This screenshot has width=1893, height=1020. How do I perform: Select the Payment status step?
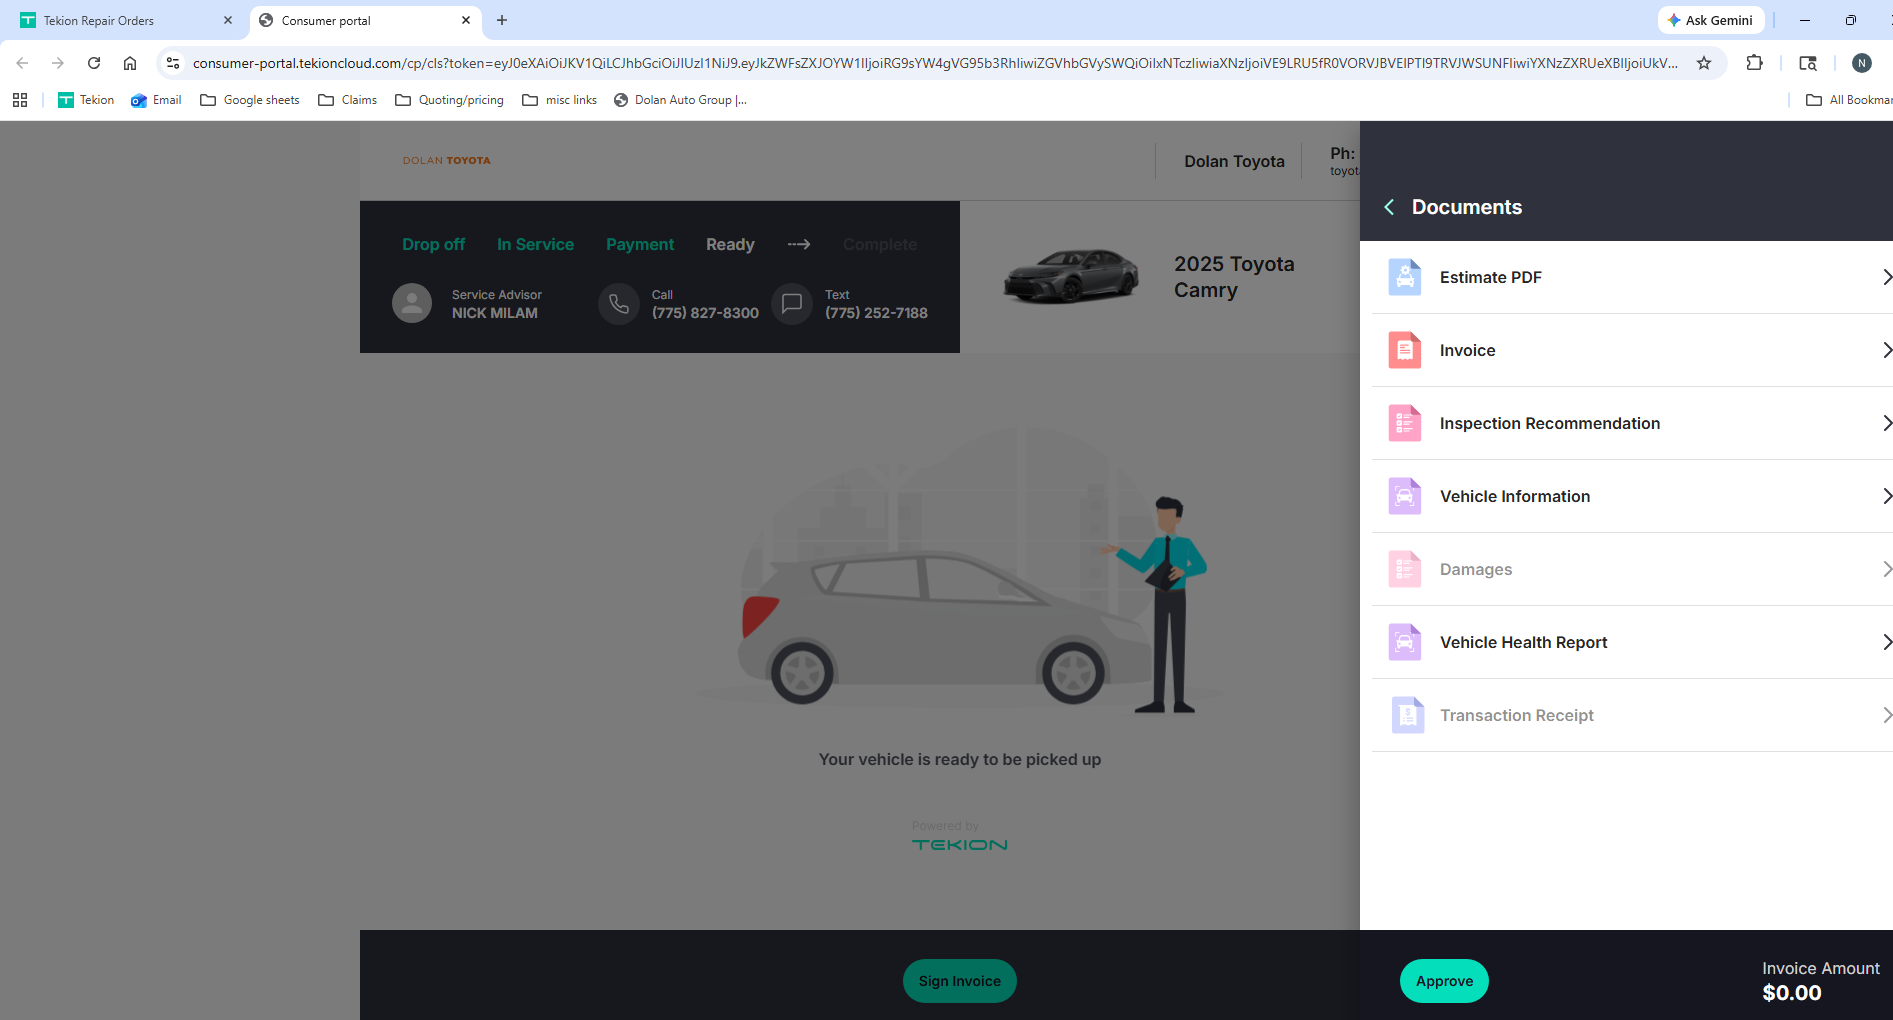point(640,244)
